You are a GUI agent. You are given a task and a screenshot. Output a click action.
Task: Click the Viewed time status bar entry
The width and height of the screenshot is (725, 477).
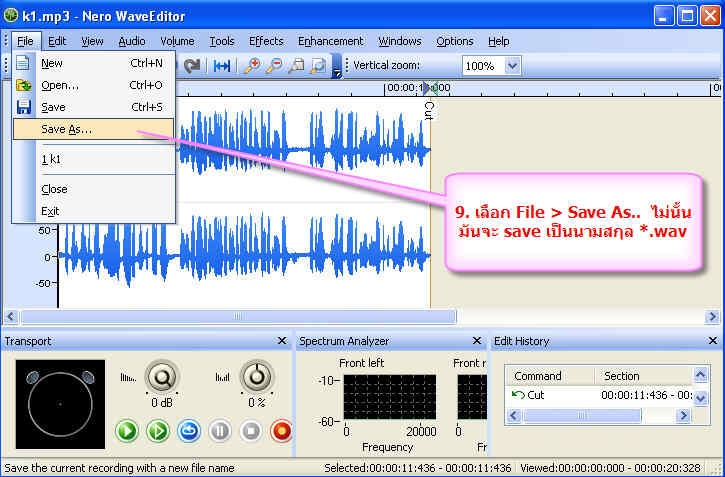pos(611,468)
